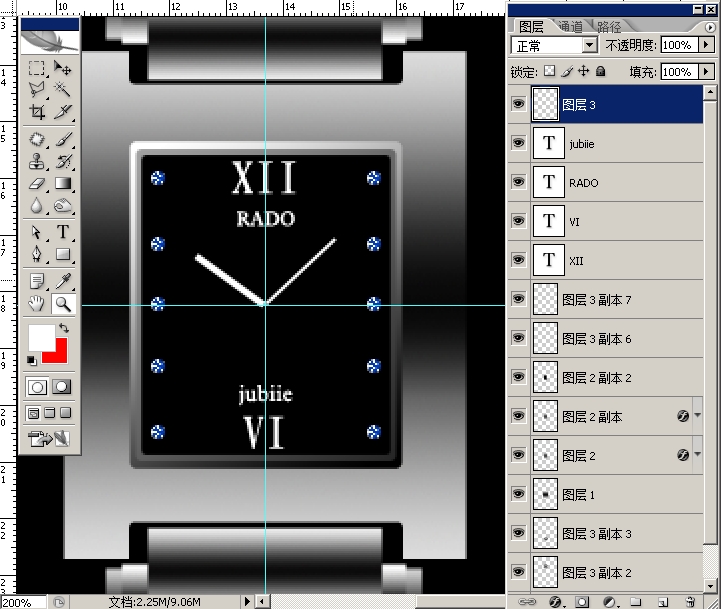Toggle lock all padlock icon

[601, 71]
